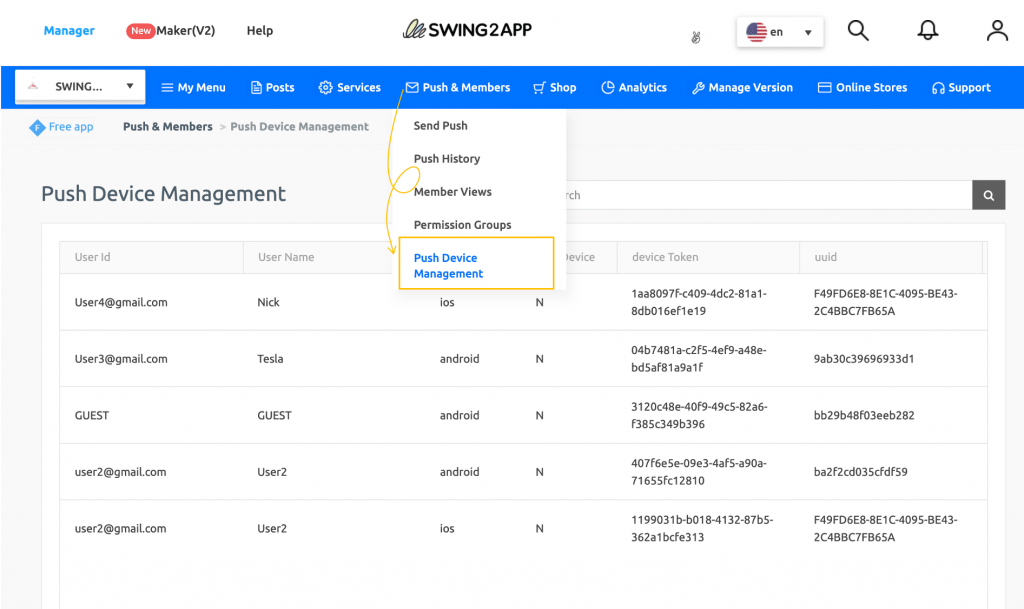Click the Swing2App logo
The height and width of the screenshot is (609, 1024).
[466, 30]
